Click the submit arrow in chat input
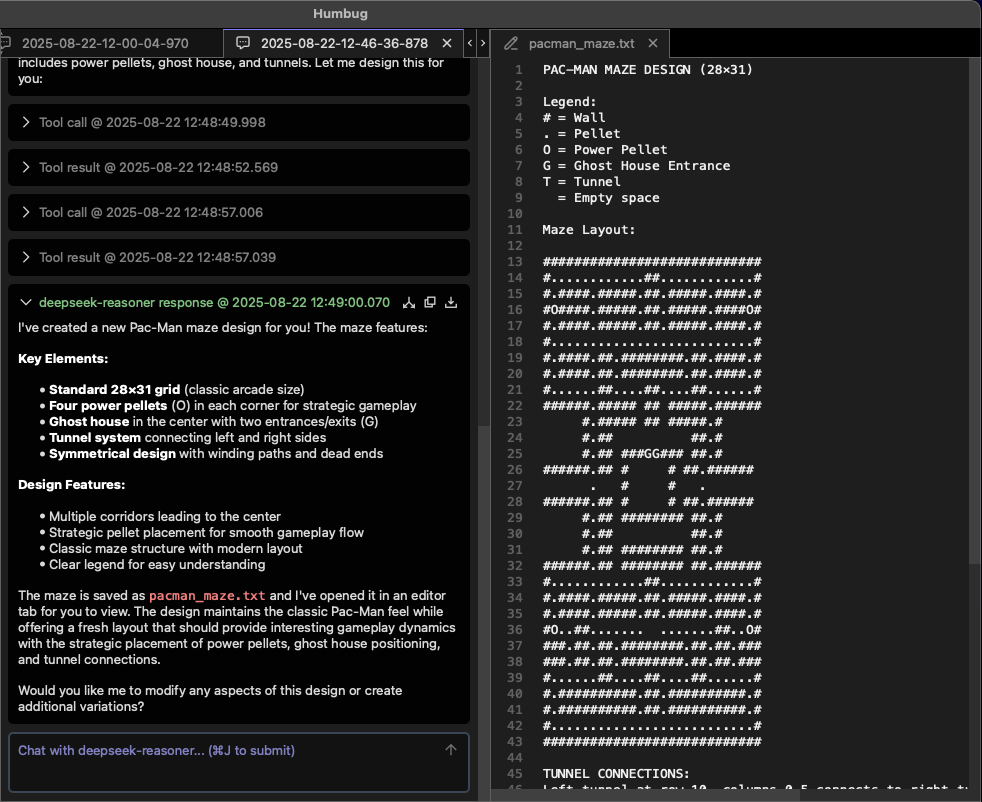 pyautogui.click(x=450, y=750)
